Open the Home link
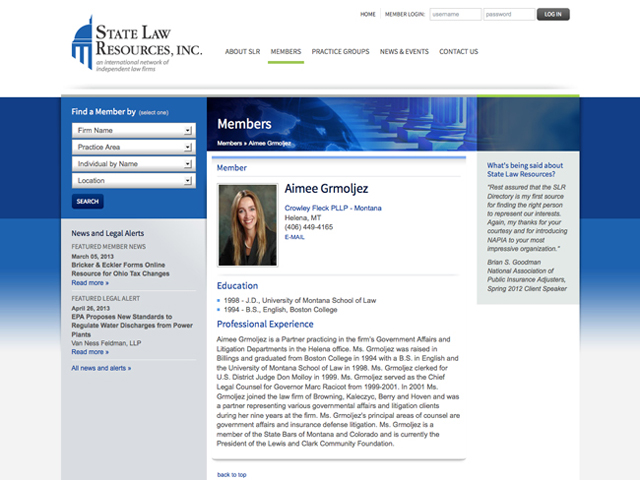The width and height of the screenshot is (640, 480). 367,14
